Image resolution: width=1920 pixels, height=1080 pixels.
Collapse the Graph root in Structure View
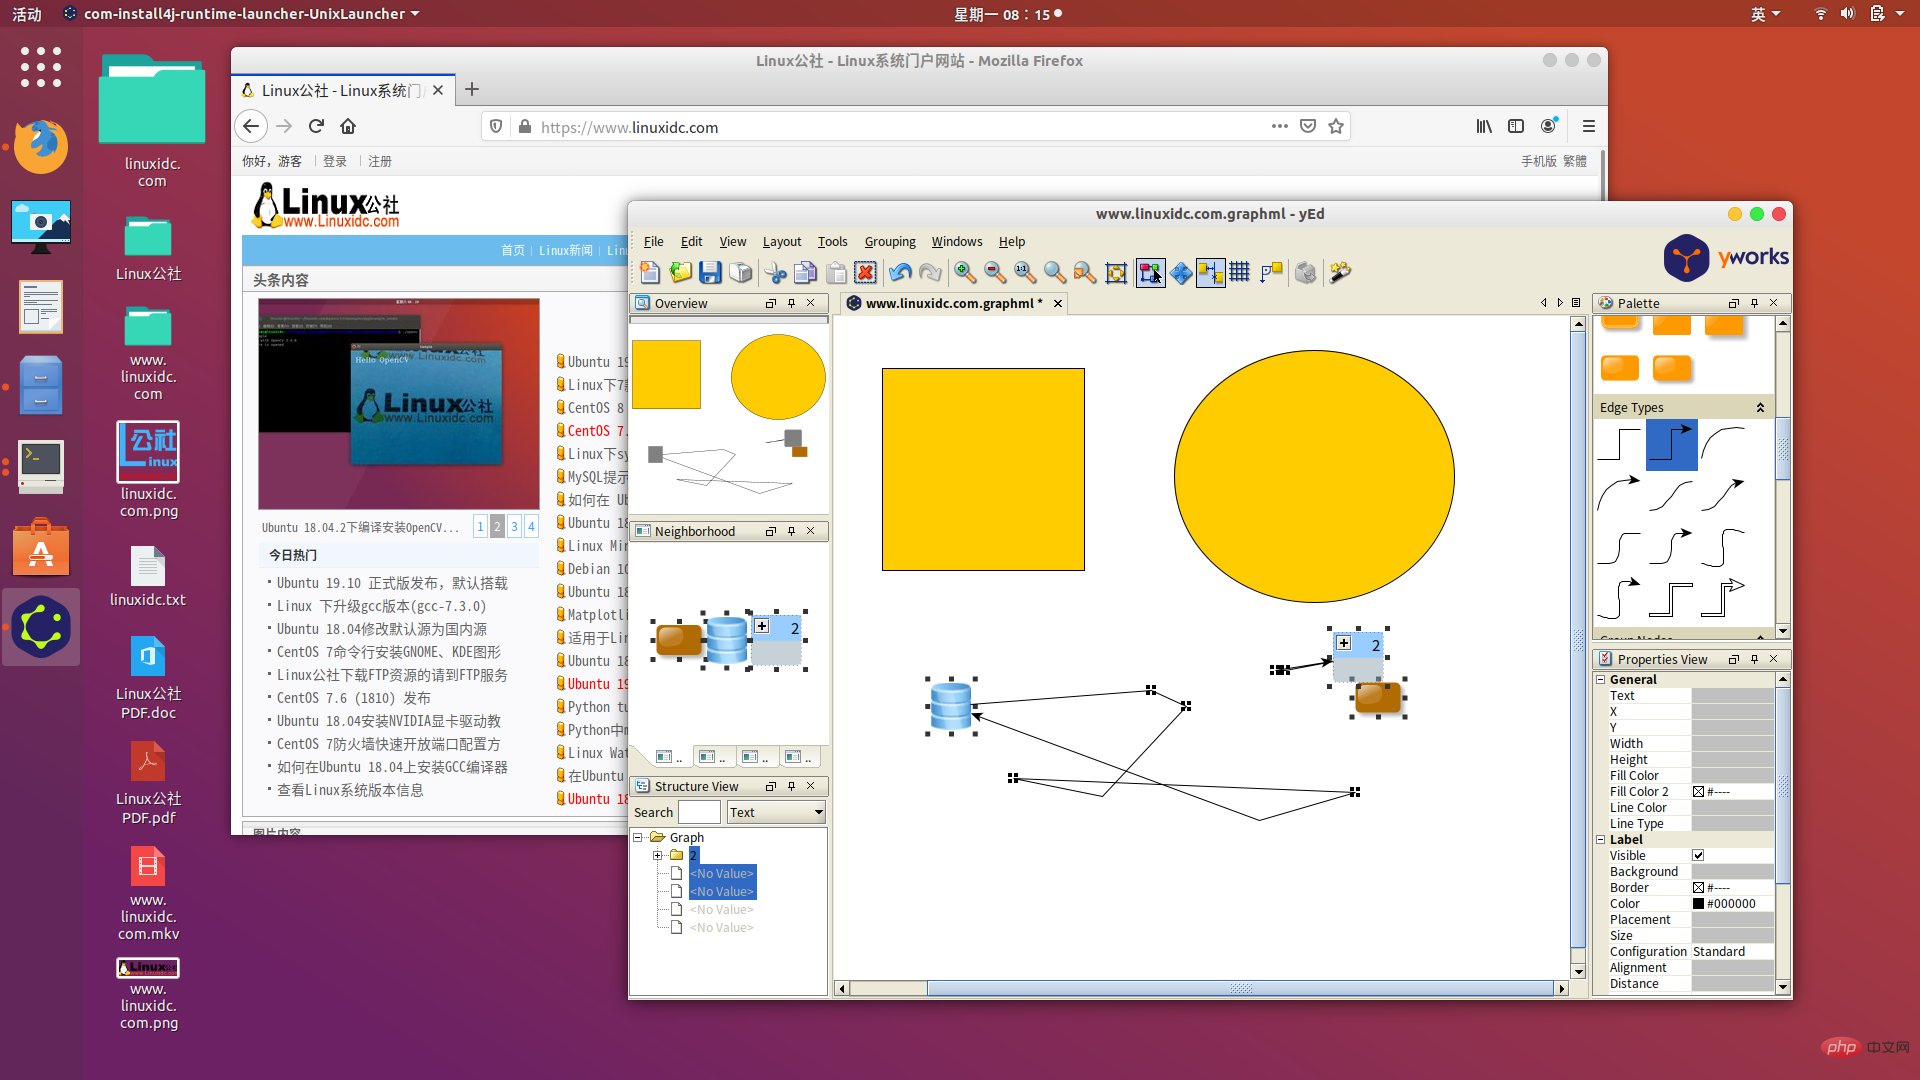(638, 838)
